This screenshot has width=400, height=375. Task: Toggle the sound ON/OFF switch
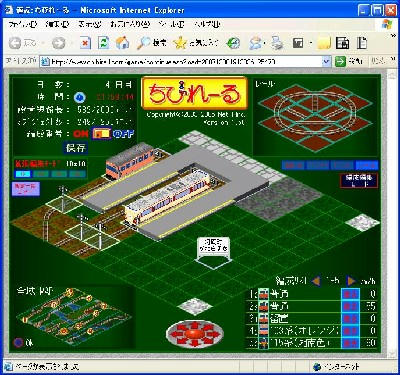[102, 134]
